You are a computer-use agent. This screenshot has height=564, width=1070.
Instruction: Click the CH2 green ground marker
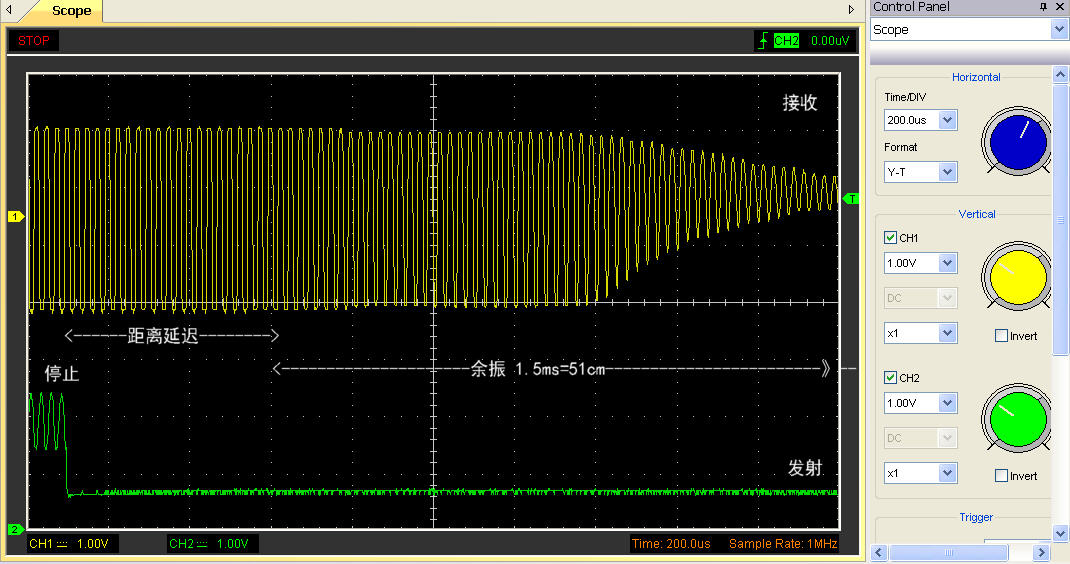click(15, 529)
